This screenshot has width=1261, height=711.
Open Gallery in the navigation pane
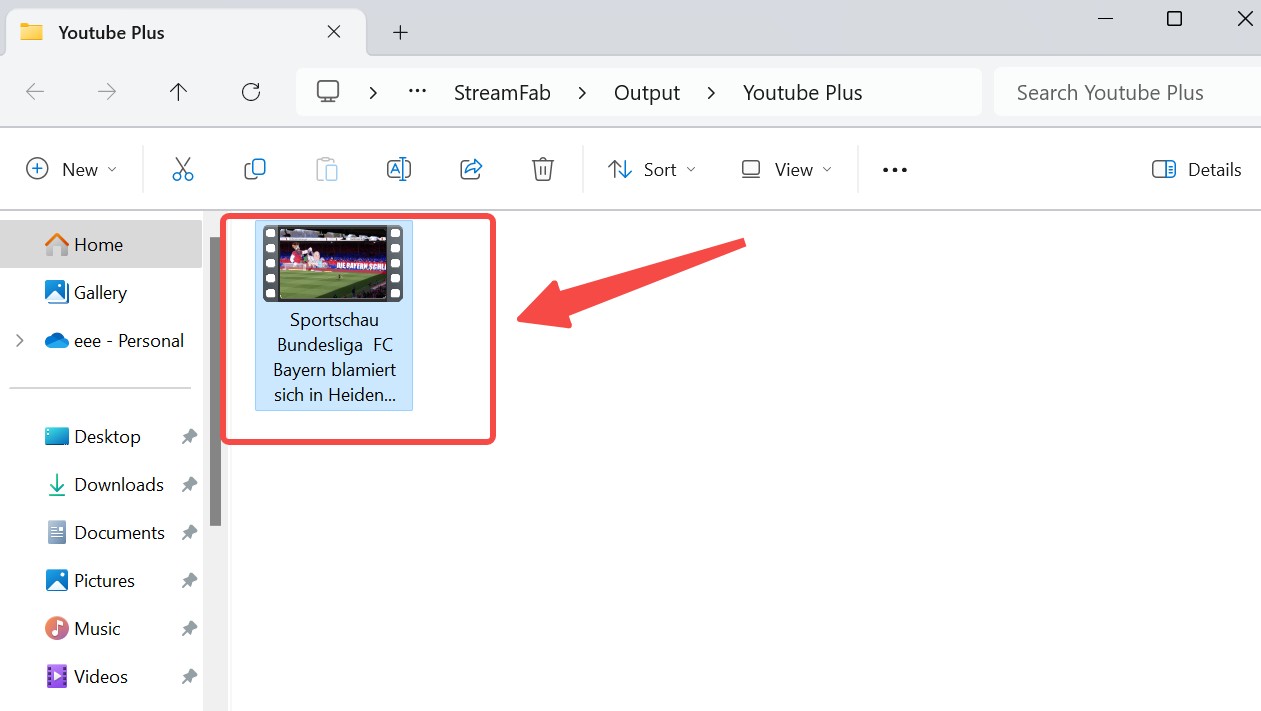(x=101, y=292)
